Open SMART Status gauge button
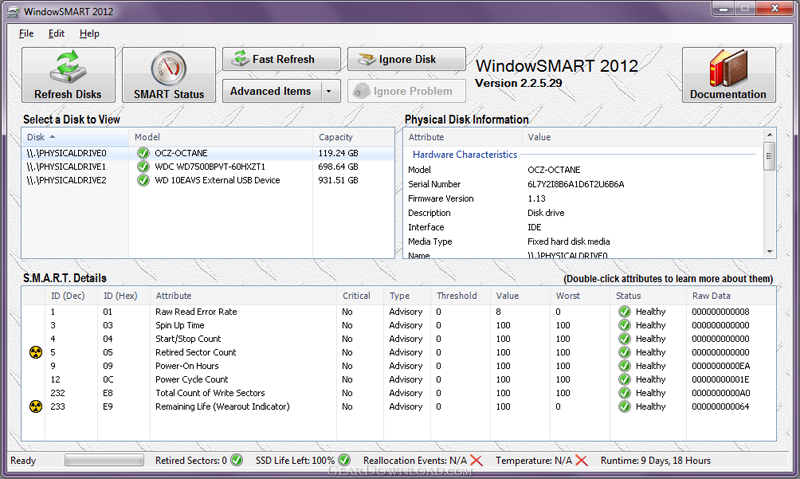800x479 pixels. 169,75
